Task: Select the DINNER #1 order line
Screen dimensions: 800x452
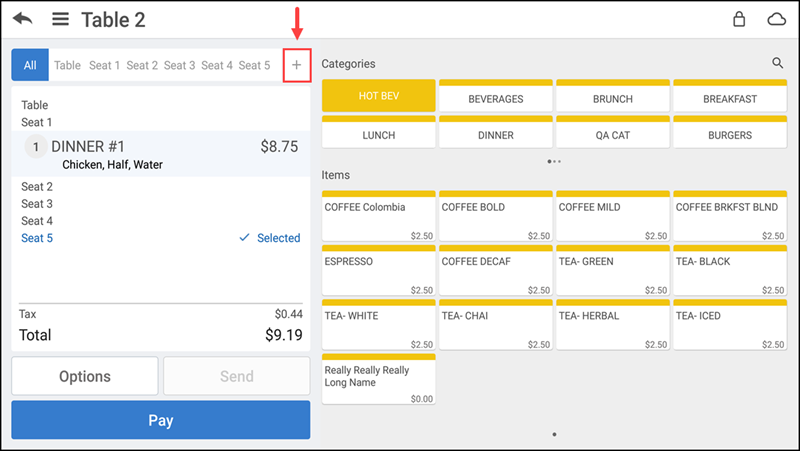Action: [161, 154]
